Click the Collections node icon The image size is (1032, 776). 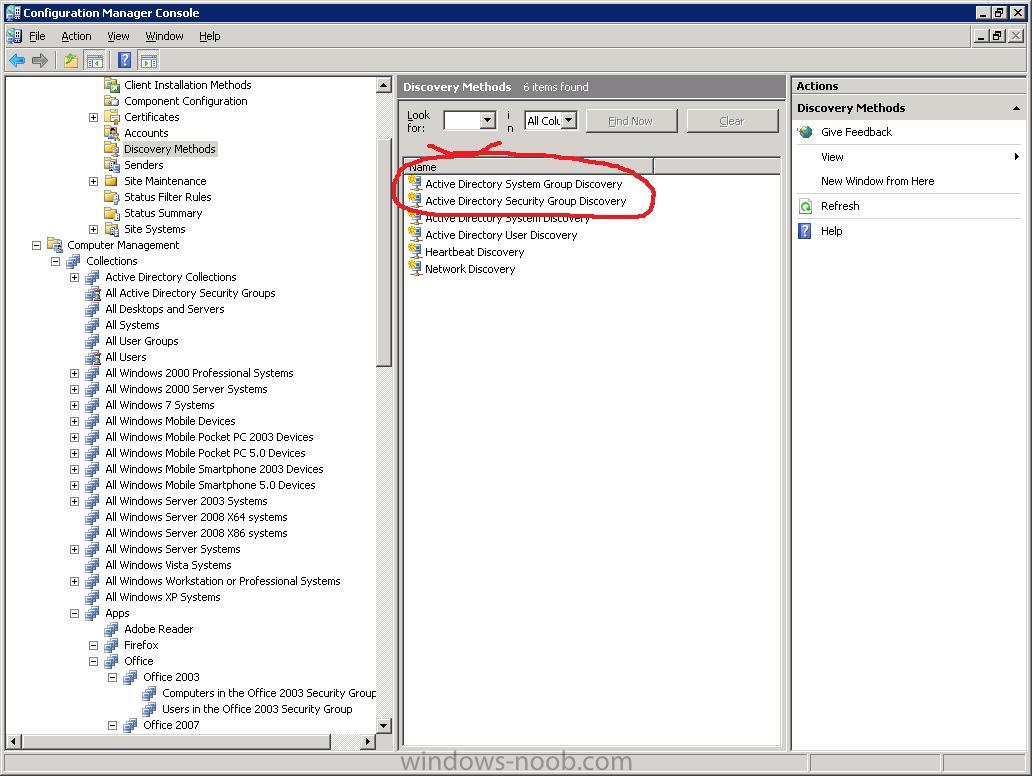(73, 261)
